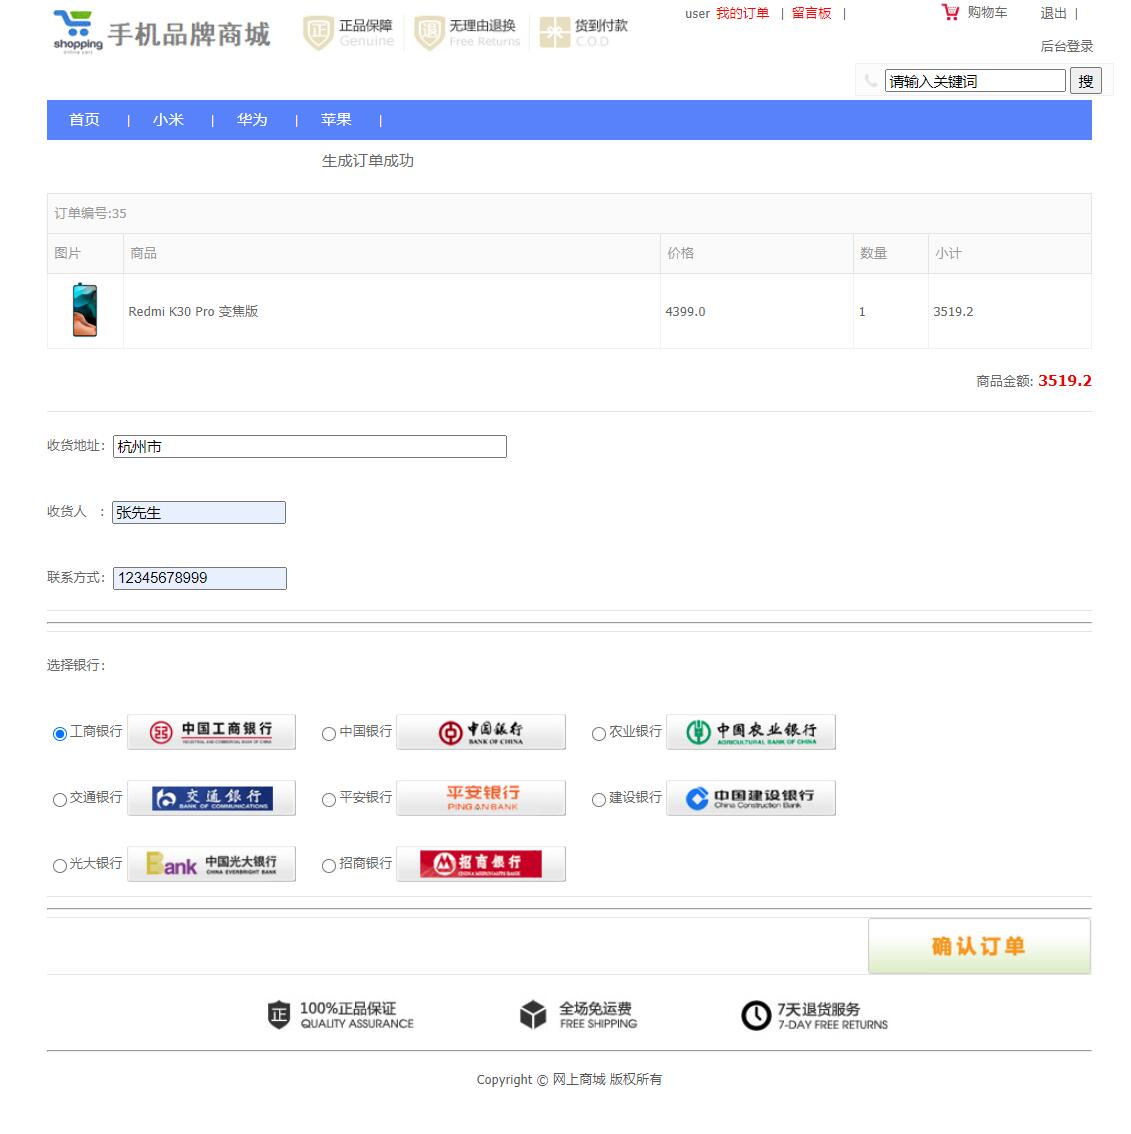Click the Redmi K30 Pro product thumbnail

click(x=84, y=310)
